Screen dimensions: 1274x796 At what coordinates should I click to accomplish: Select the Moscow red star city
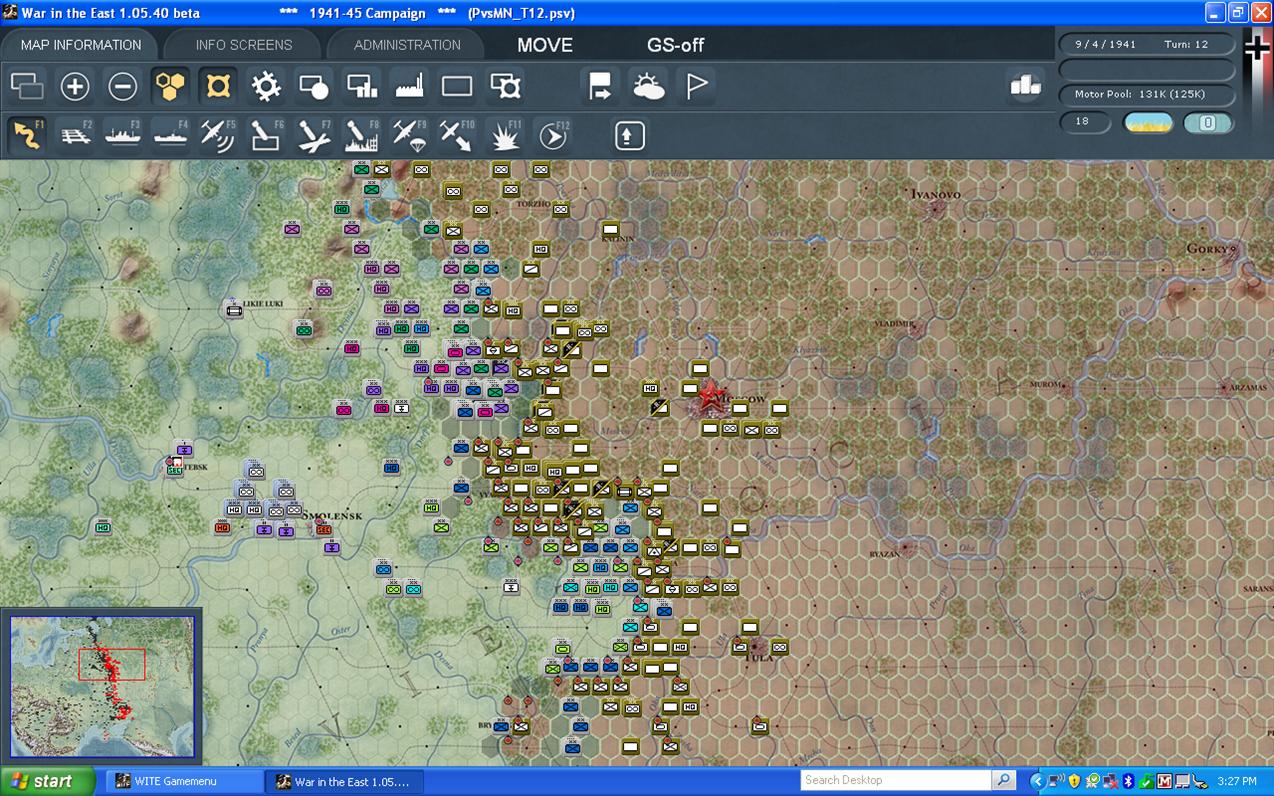(x=711, y=397)
